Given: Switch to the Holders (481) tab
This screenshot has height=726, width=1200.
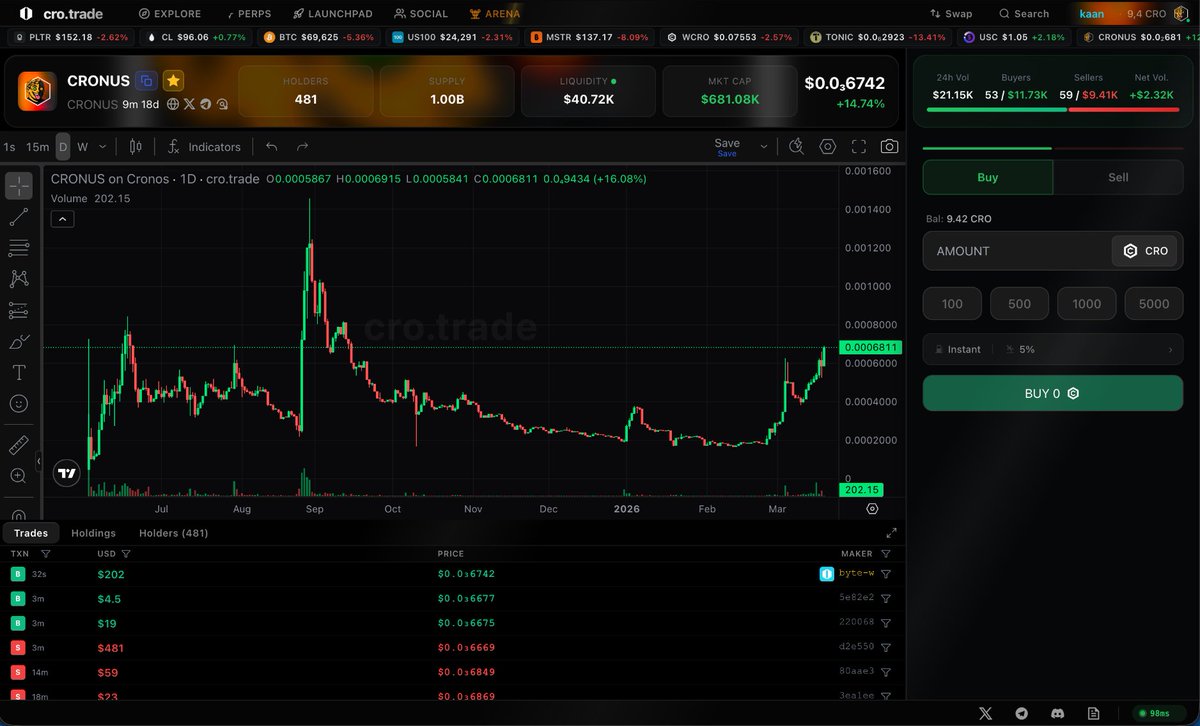Looking at the screenshot, I should click(x=174, y=533).
